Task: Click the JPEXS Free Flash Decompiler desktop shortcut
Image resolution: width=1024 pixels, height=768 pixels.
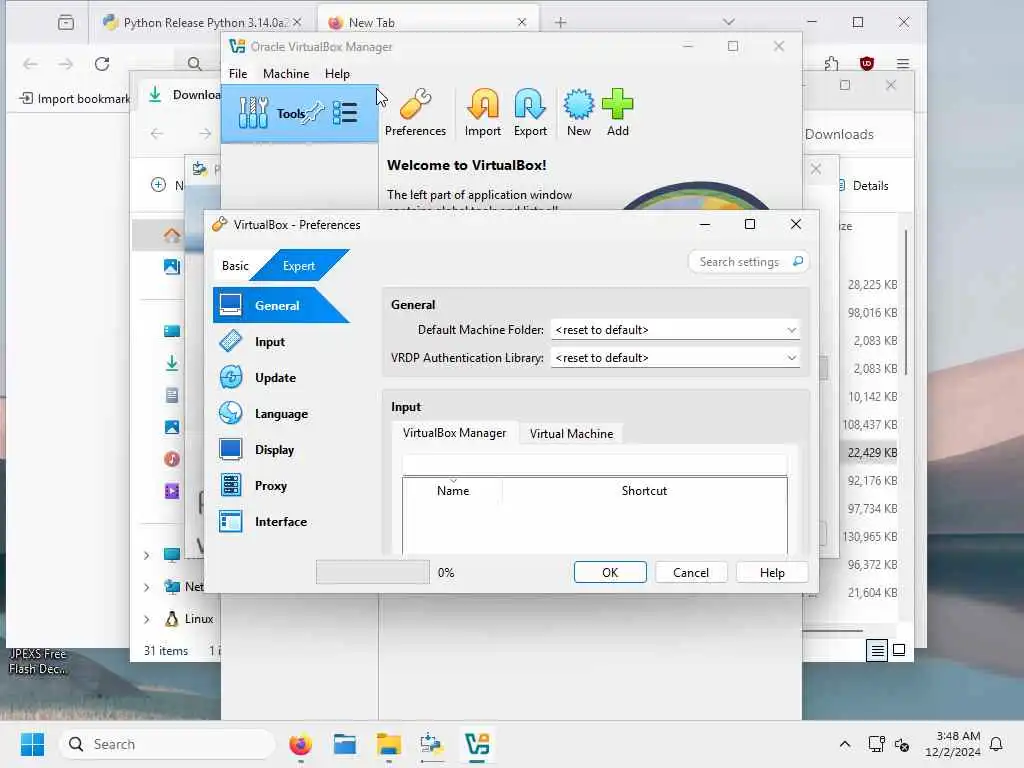Action: tap(37, 661)
